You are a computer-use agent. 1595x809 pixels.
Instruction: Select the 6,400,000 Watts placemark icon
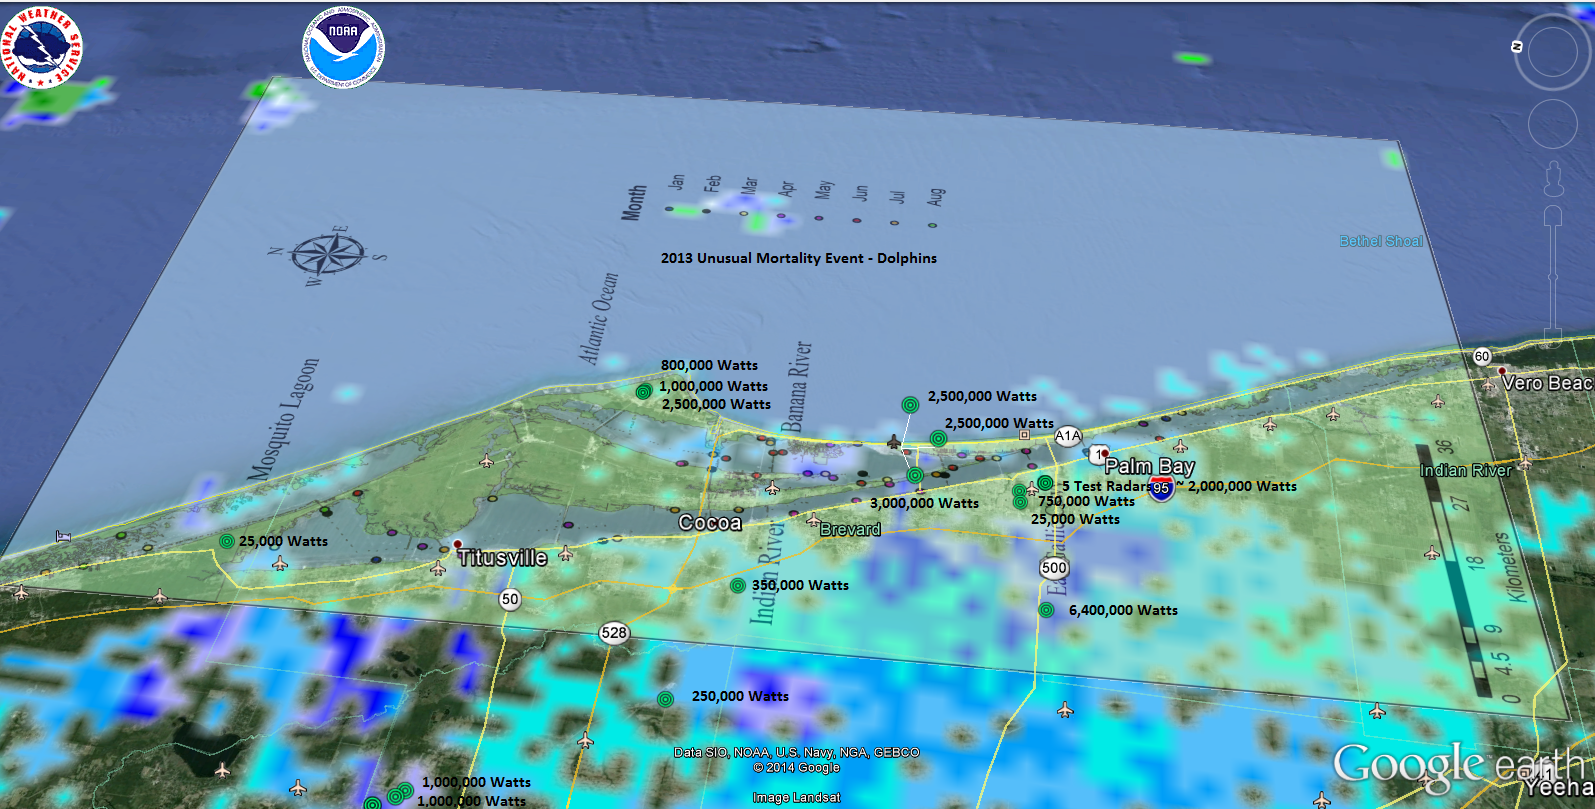[1046, 610]
